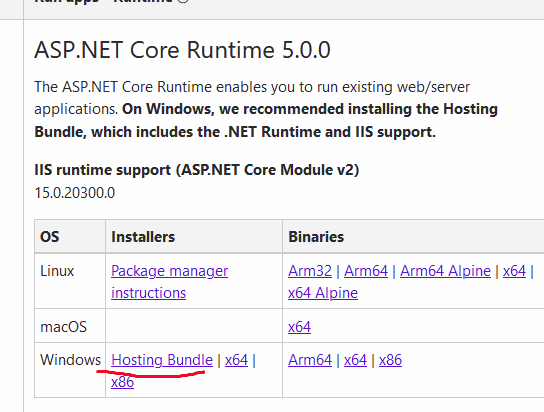The height and width of the screenshot is (412, 544).
Task: Open the macOS x64 binaries link
Action: [x=299, y=327]
